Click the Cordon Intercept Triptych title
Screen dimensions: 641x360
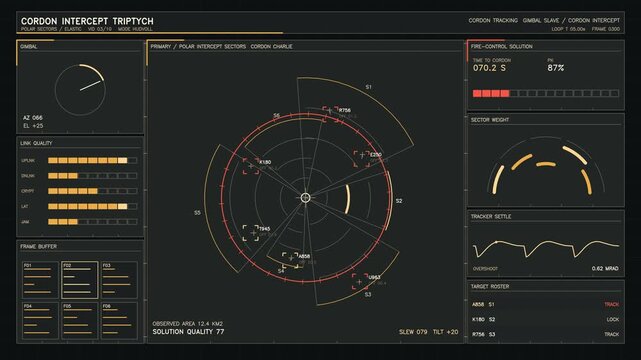(87, 21)
